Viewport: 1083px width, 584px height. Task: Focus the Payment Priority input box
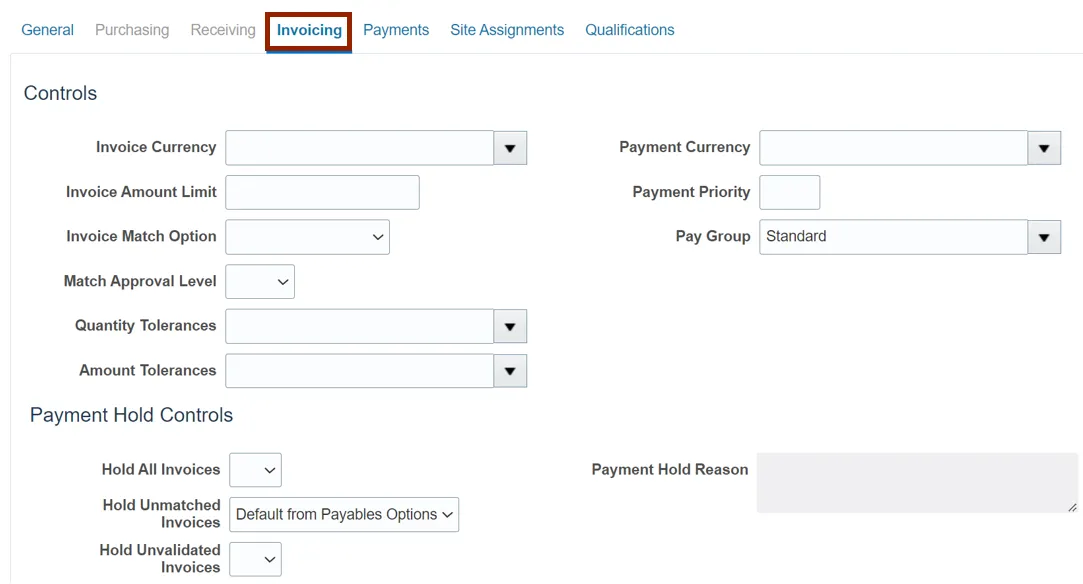tap(789, 192)
